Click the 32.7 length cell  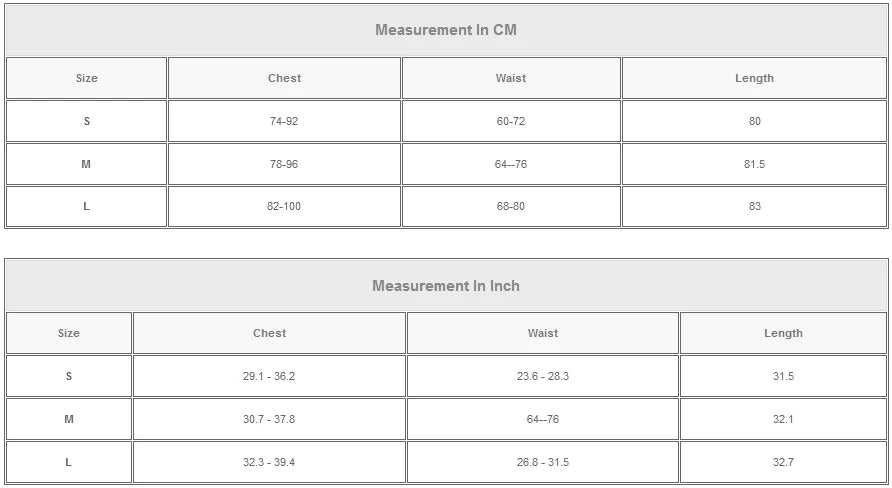[783, 462]
